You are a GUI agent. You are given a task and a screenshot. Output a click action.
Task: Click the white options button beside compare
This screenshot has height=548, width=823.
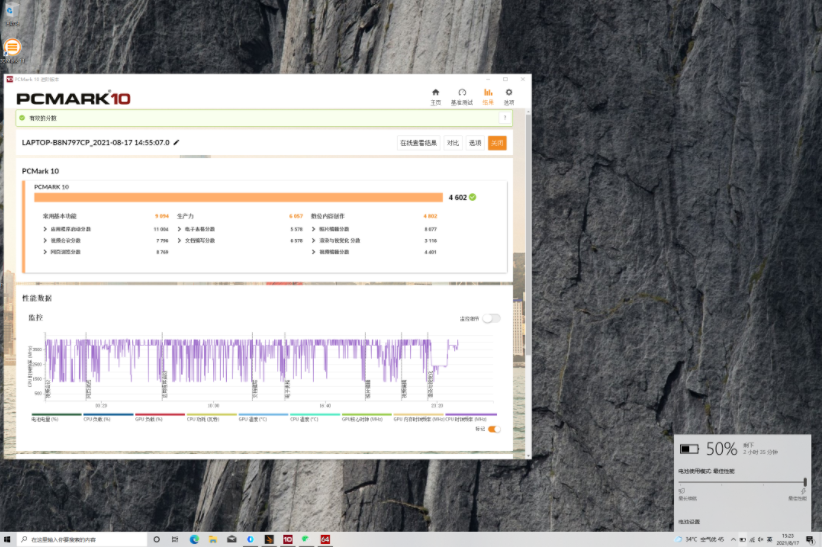coord(475,143)
